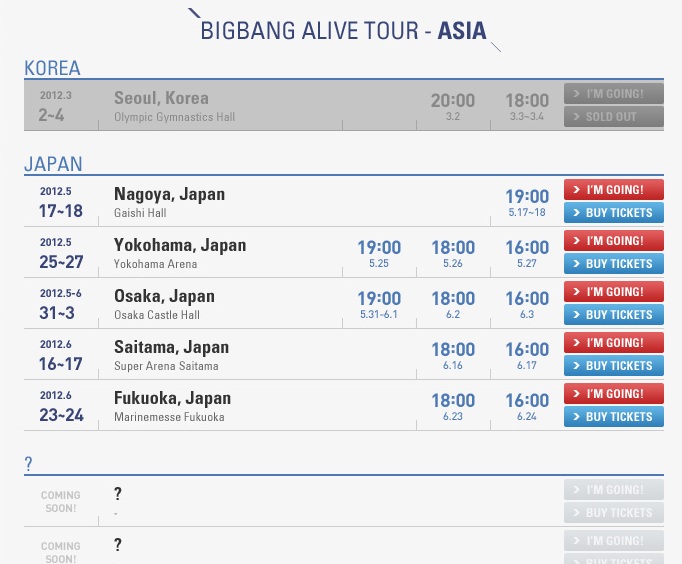
Task: Click I'M GOING! for Osaka, Japan
Action: 614,291
